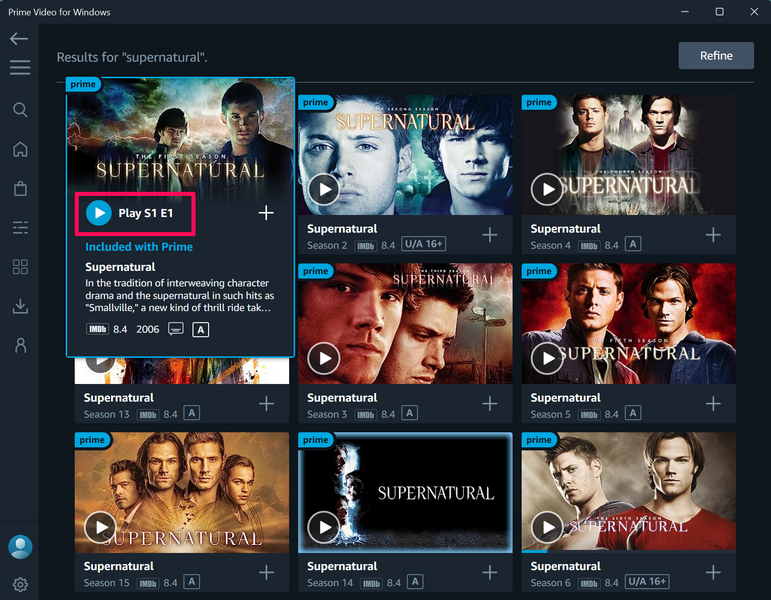Add Season 15 to watchlist
This screenshot has height=600, width=771.
[266, 572]
